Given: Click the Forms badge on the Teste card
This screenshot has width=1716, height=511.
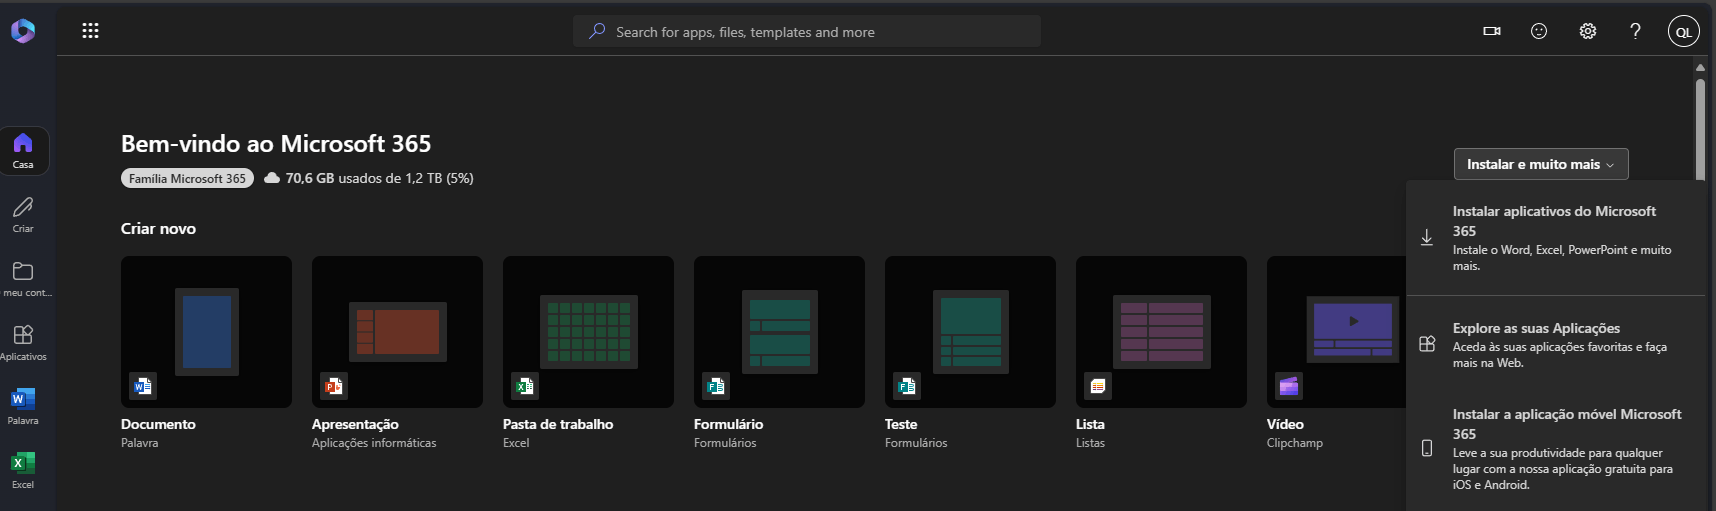Looking at the screenshot, I should 907,386.
